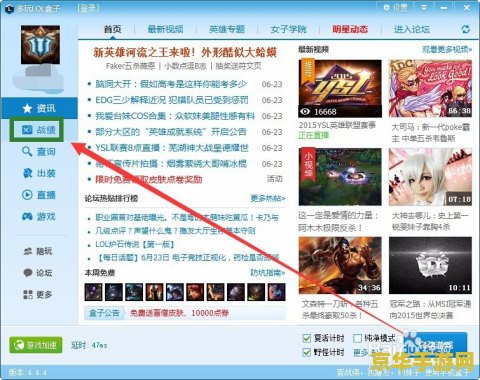Open 设置 gear in title bar
This screenshot has width=480, height=380.
pos(395,7)
